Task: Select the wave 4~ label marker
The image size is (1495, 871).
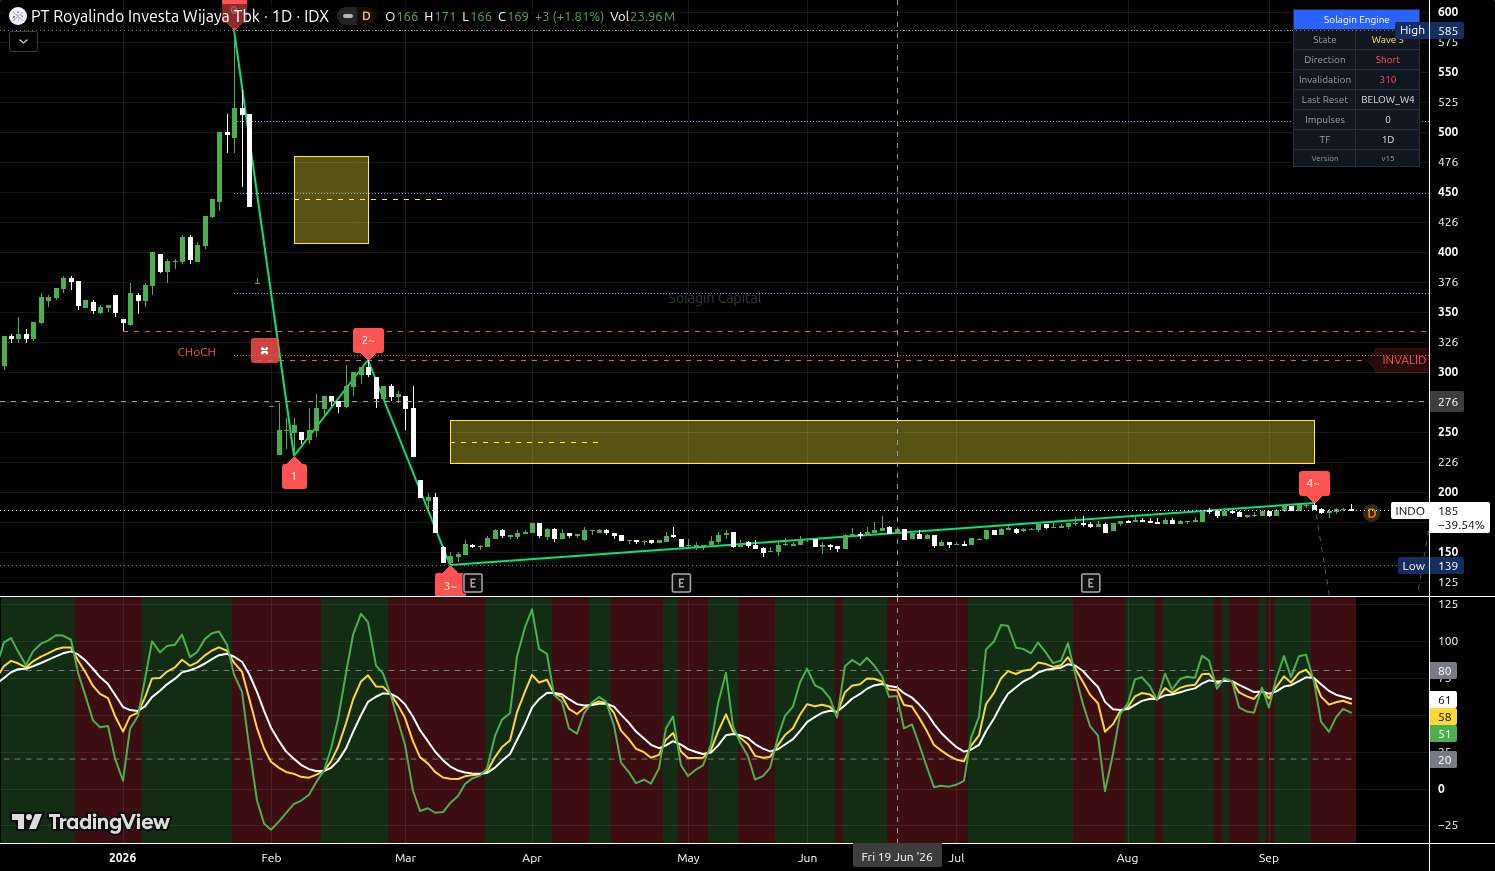Action: [x=1314, y=484]
